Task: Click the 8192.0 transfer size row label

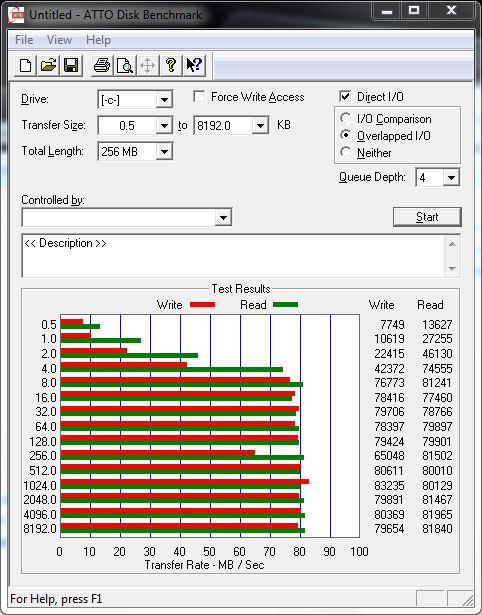Action: [40, 529]
